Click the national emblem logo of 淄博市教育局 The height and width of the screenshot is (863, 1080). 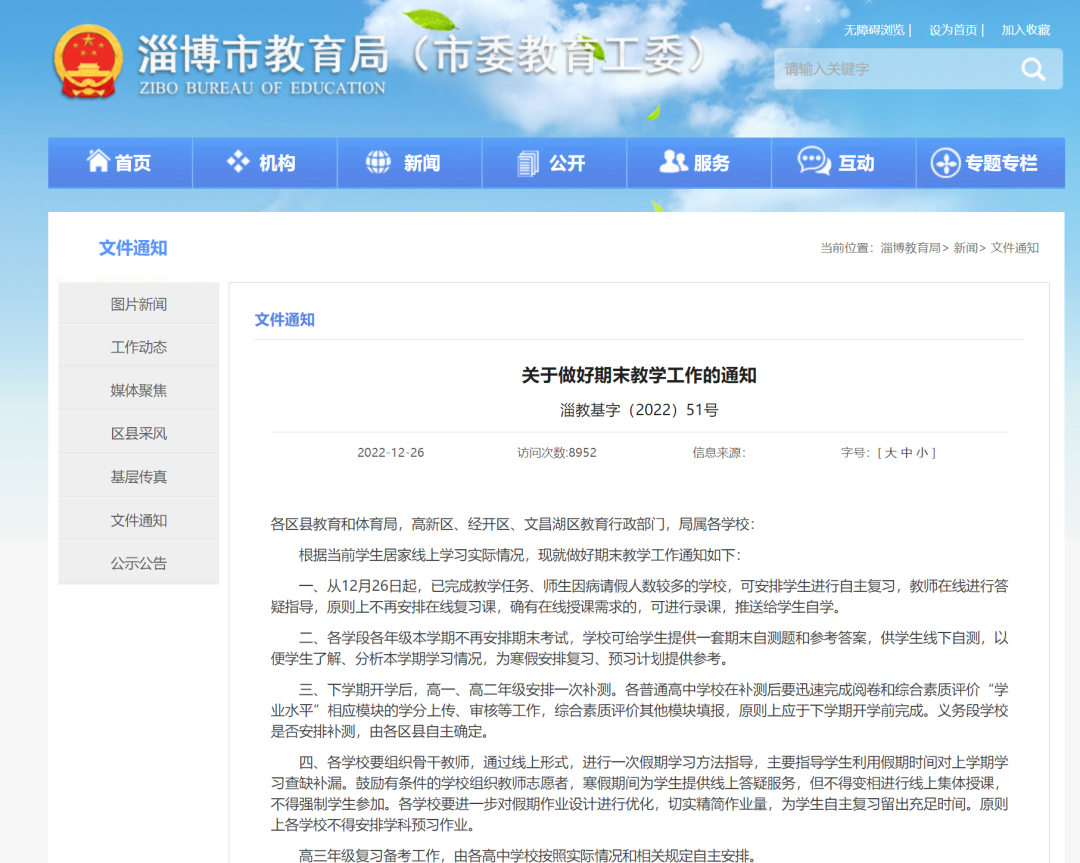[x=88, y=61]
